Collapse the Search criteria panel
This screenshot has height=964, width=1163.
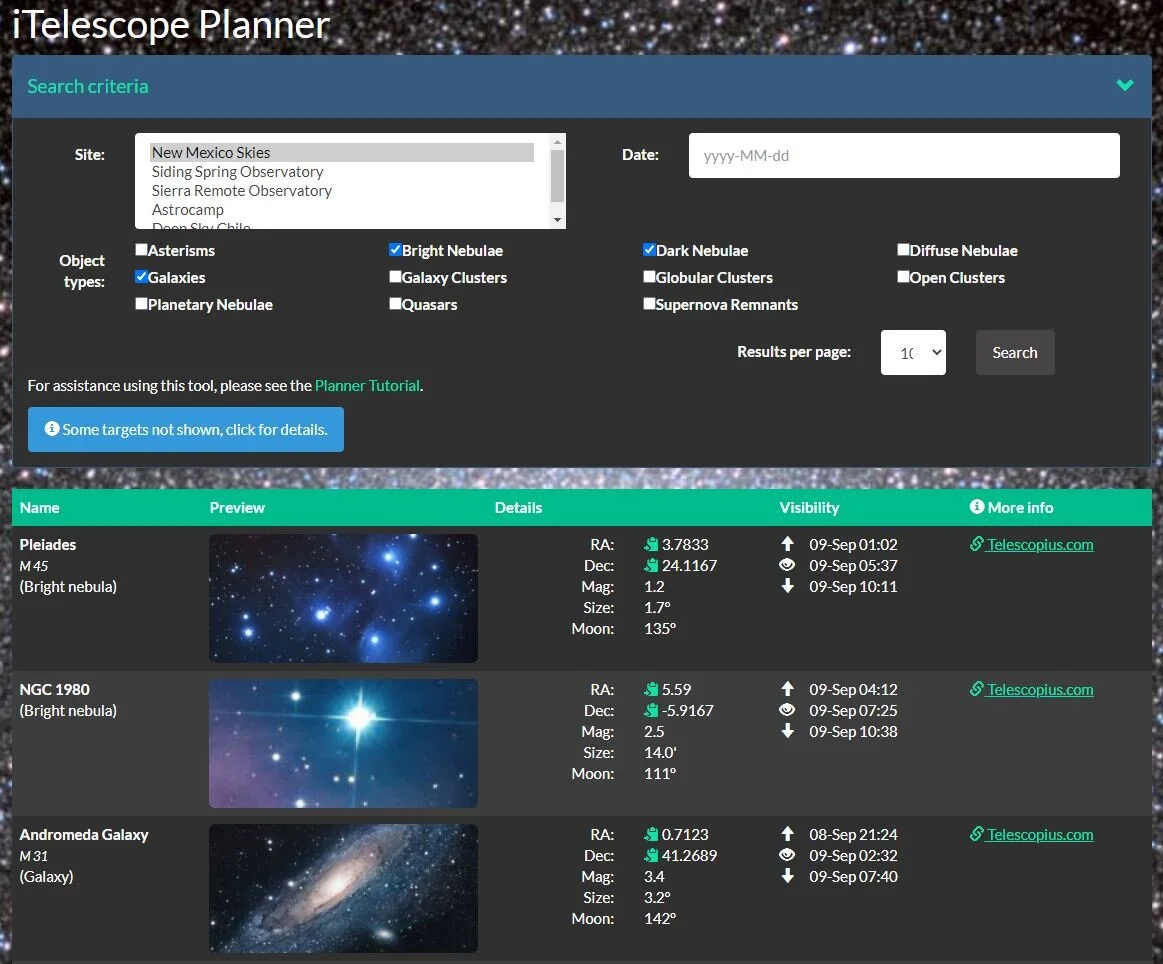(x=1124, y=85)
